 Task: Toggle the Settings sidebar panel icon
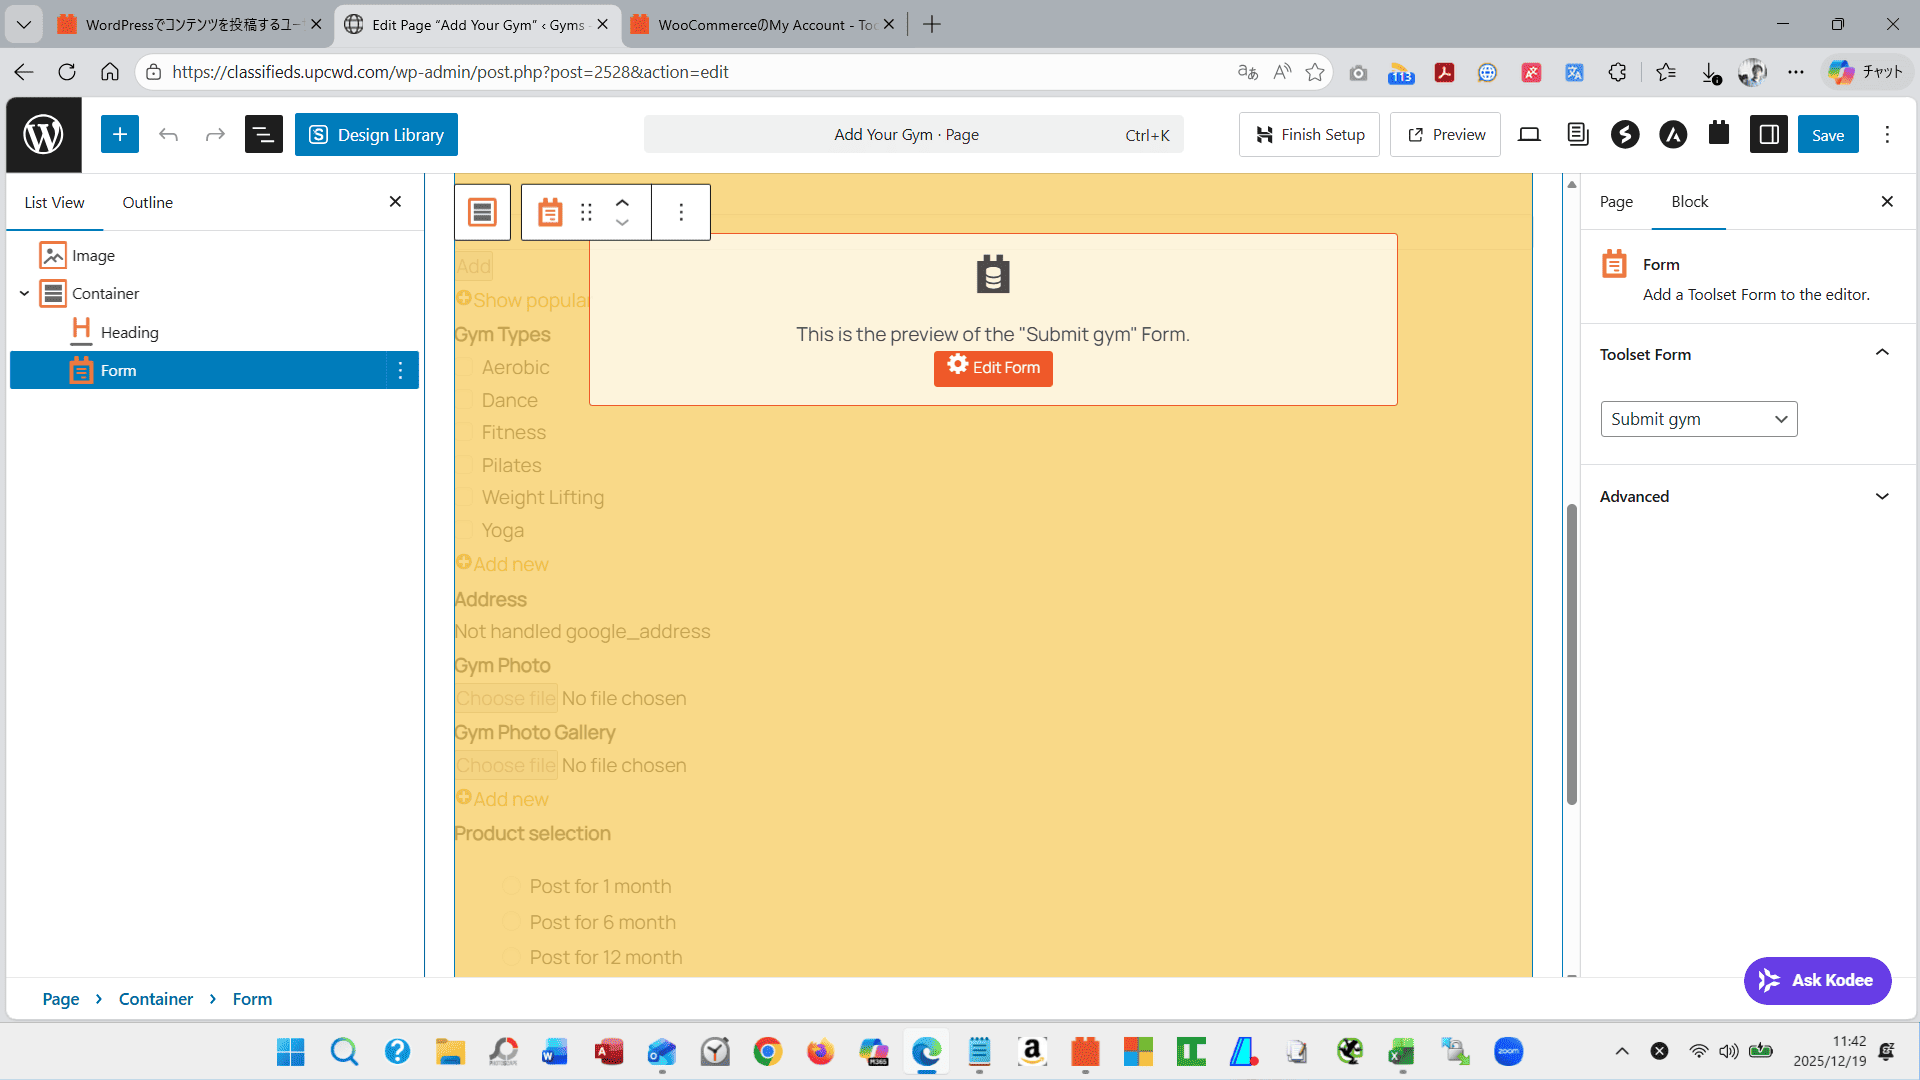click(x=1768, y=135)
